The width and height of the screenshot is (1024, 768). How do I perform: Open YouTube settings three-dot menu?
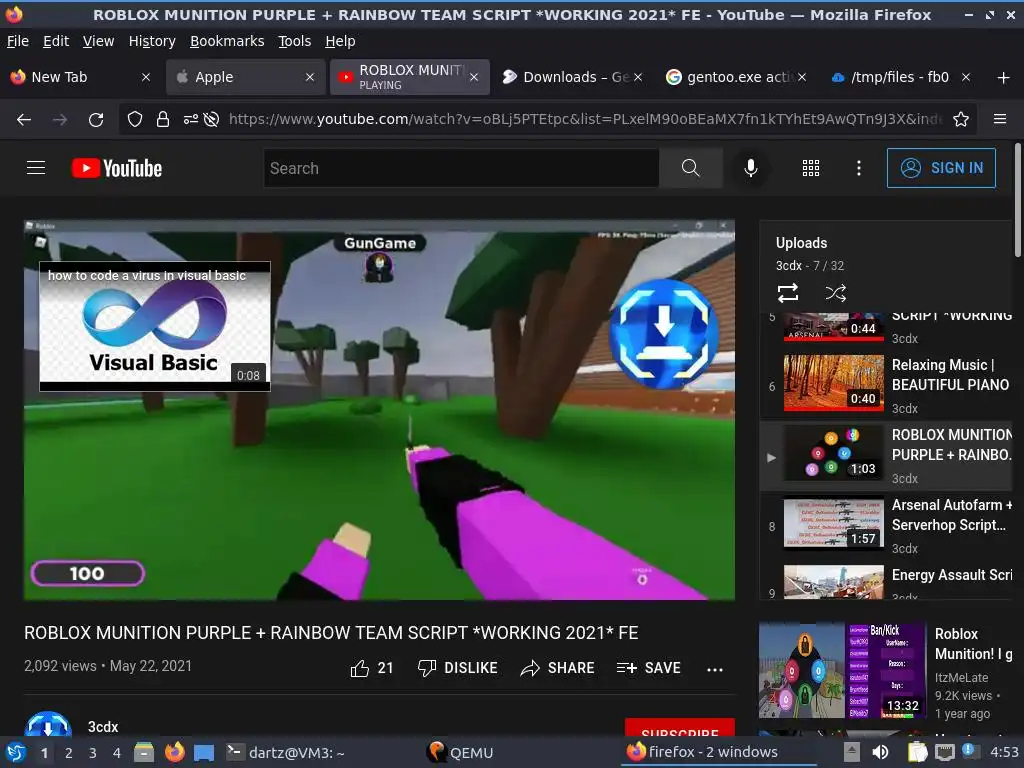[x=859, y=168]
